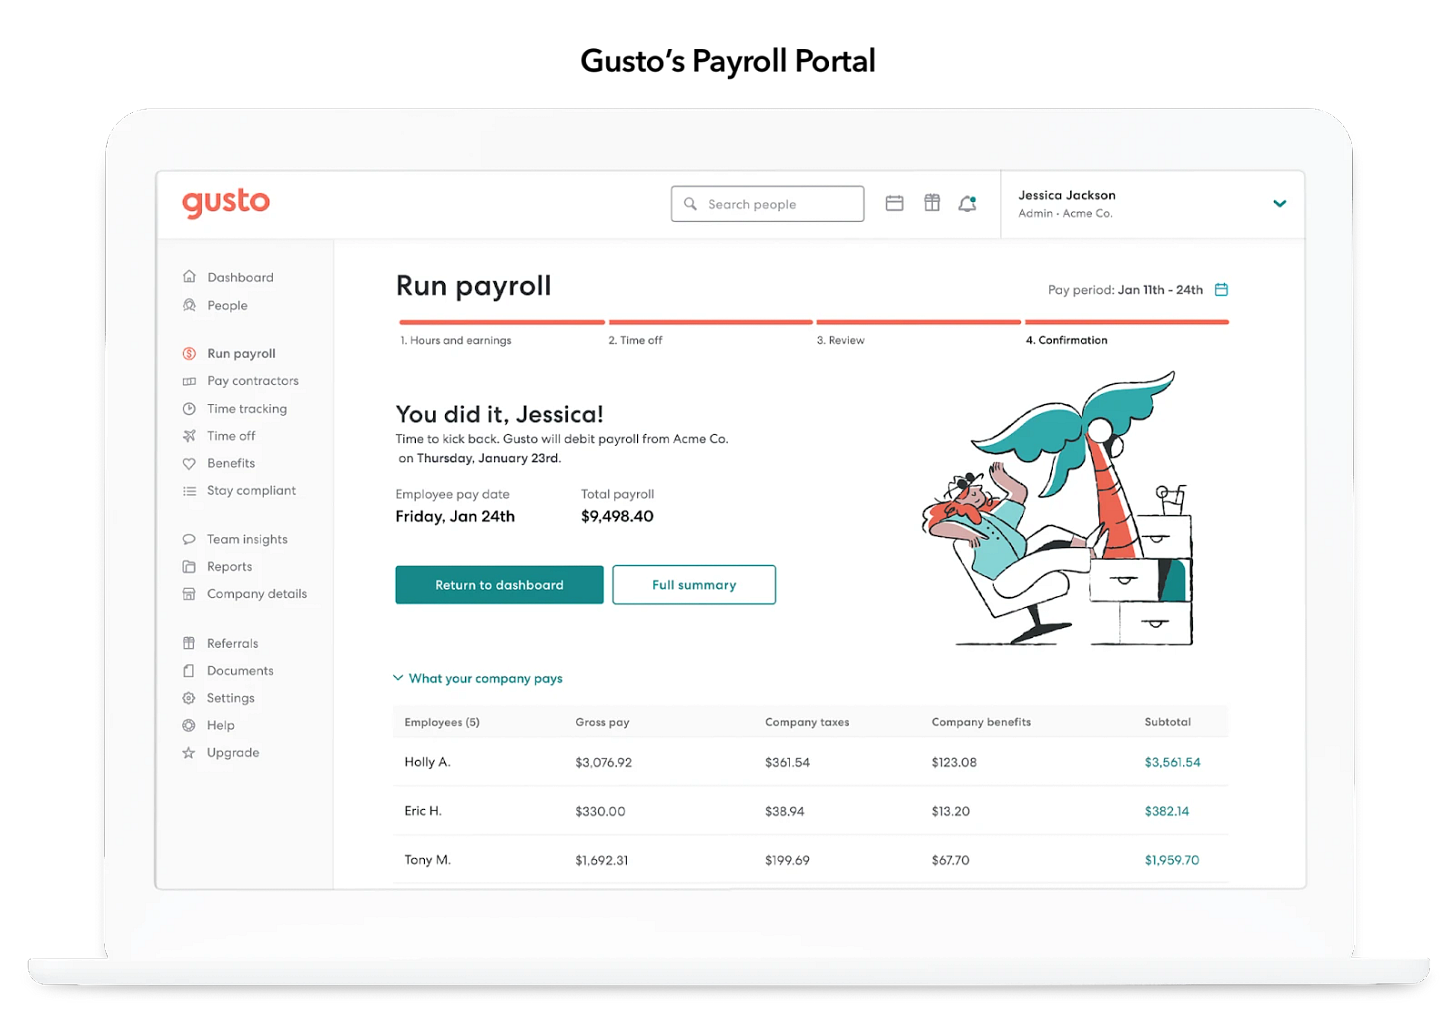Click the pay period calendar icon
Image resolution: width=1456 pixels, height=1032 pixels.
1221,290
